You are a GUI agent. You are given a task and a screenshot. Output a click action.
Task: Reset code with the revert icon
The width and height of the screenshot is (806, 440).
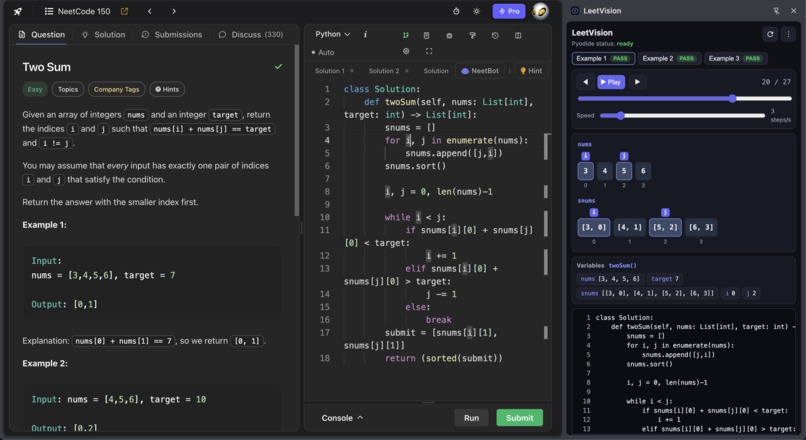click(x=495, y=35)
